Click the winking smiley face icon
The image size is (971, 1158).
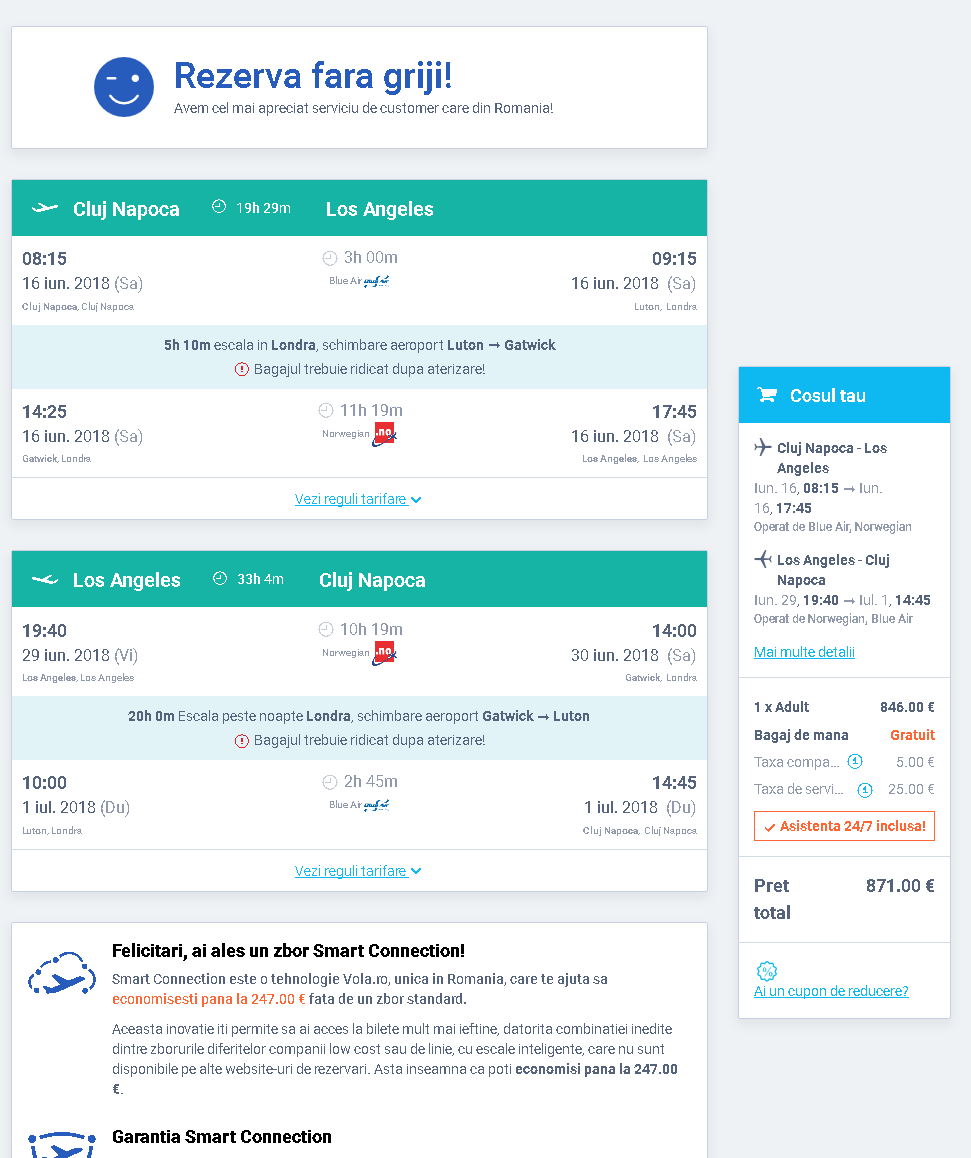[x=124, y=87]
